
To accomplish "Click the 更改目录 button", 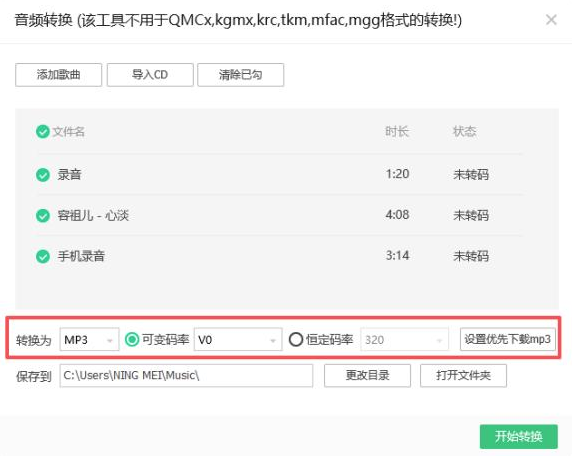I will pyautogui.click(x=367, y=375).
